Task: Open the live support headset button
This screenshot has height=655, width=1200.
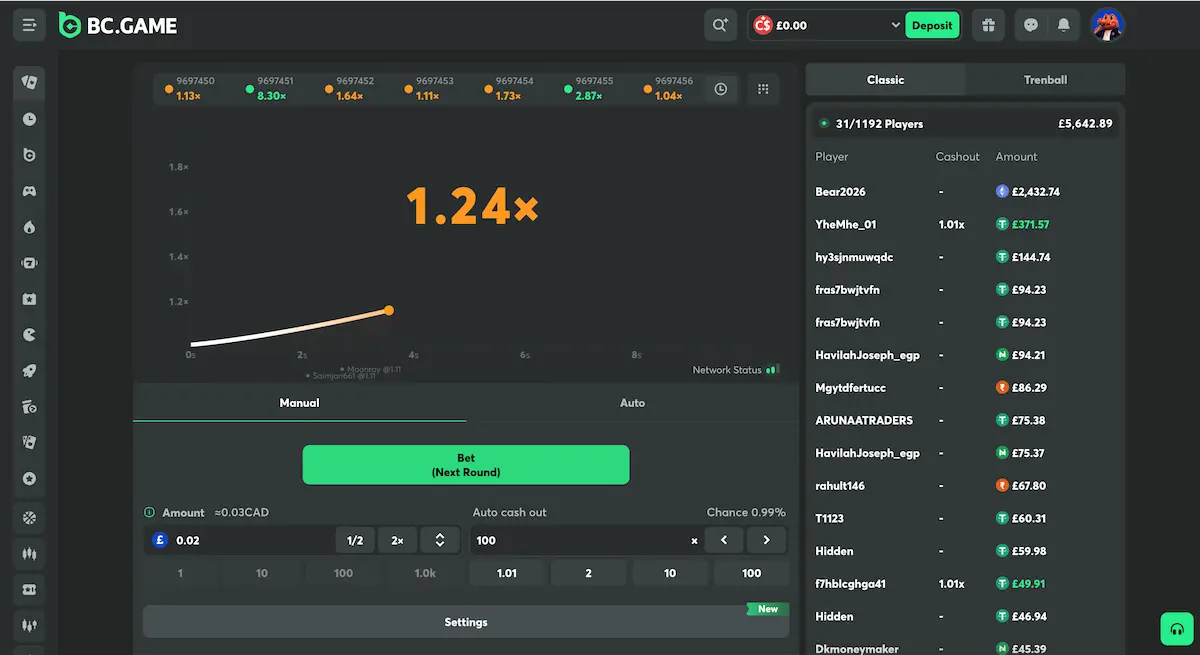Action: [1176, 629]
